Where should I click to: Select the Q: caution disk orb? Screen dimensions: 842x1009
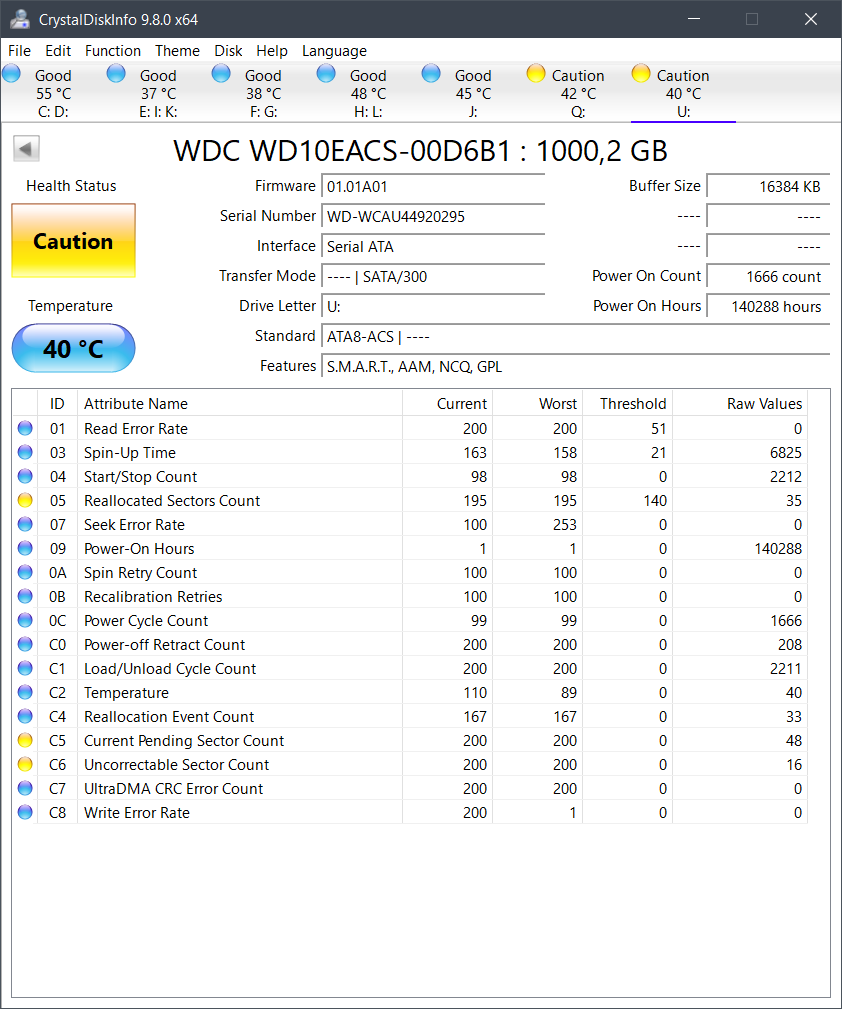pos(536,74)
